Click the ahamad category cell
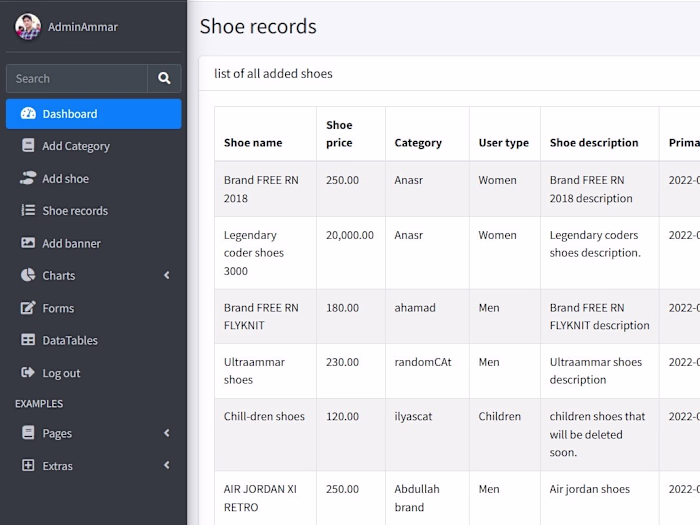 [x=427, y=317]
